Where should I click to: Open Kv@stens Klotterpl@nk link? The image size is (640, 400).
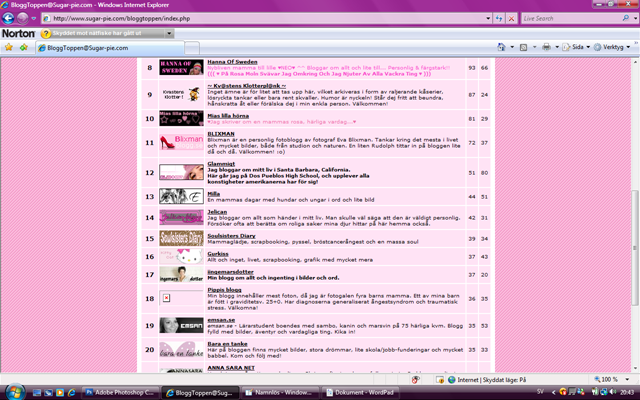pos(247,86)
